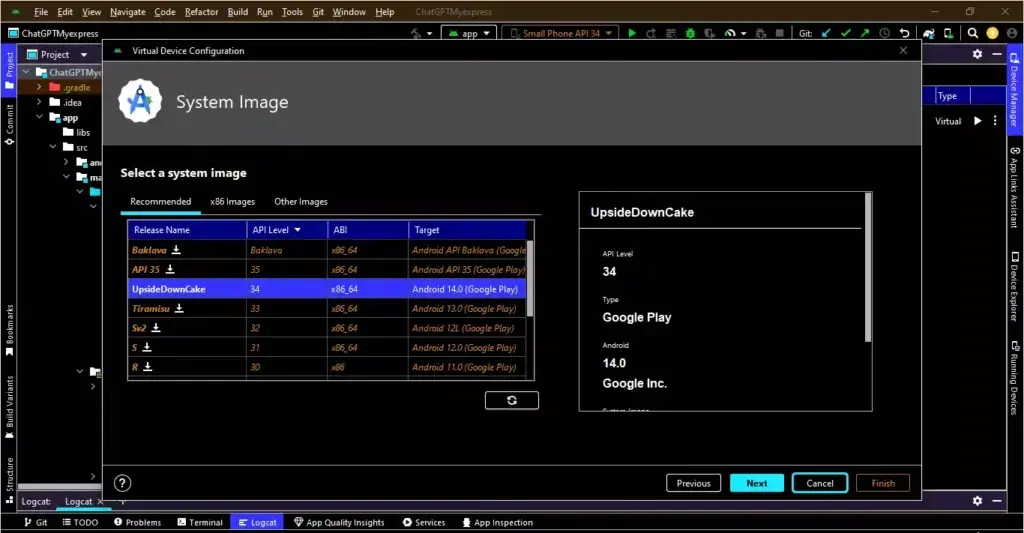
Task: Open the Refactor menu
Action: pos(201,12)
